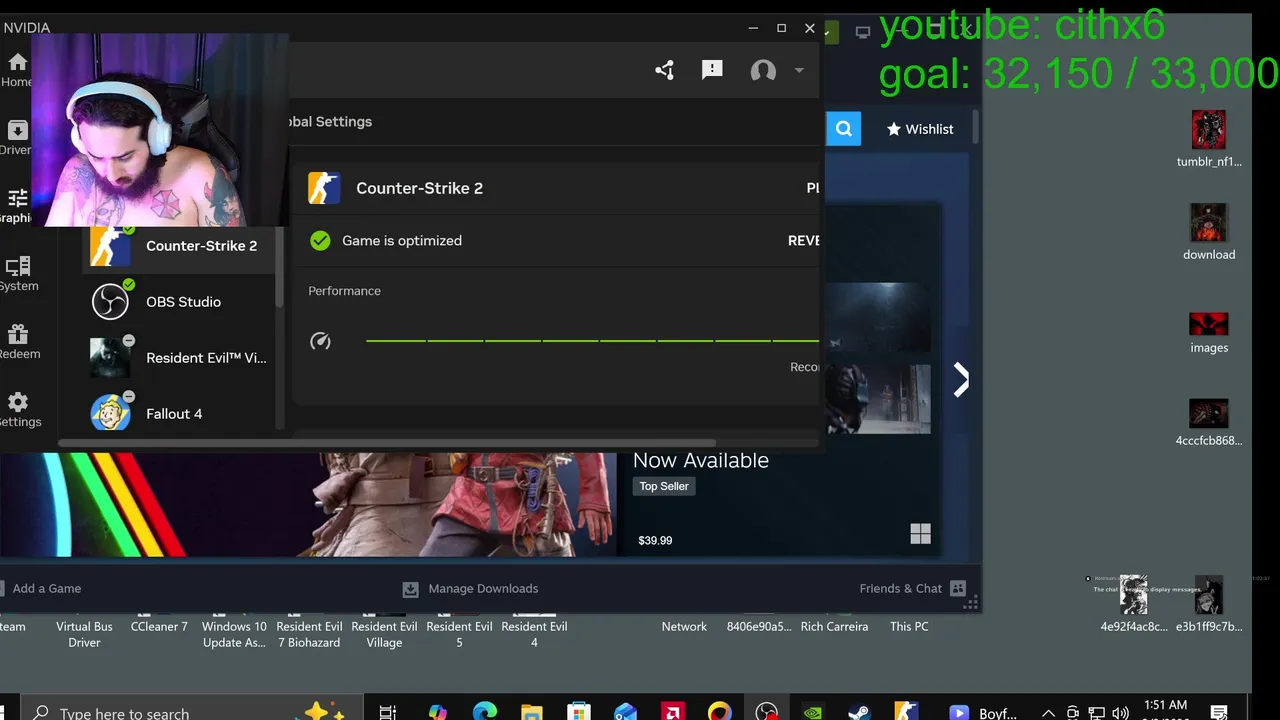The height and width of the screenshot is (720, 1280).
Task: Click the $39.99 price in Steam
Action: coord(655,540)
